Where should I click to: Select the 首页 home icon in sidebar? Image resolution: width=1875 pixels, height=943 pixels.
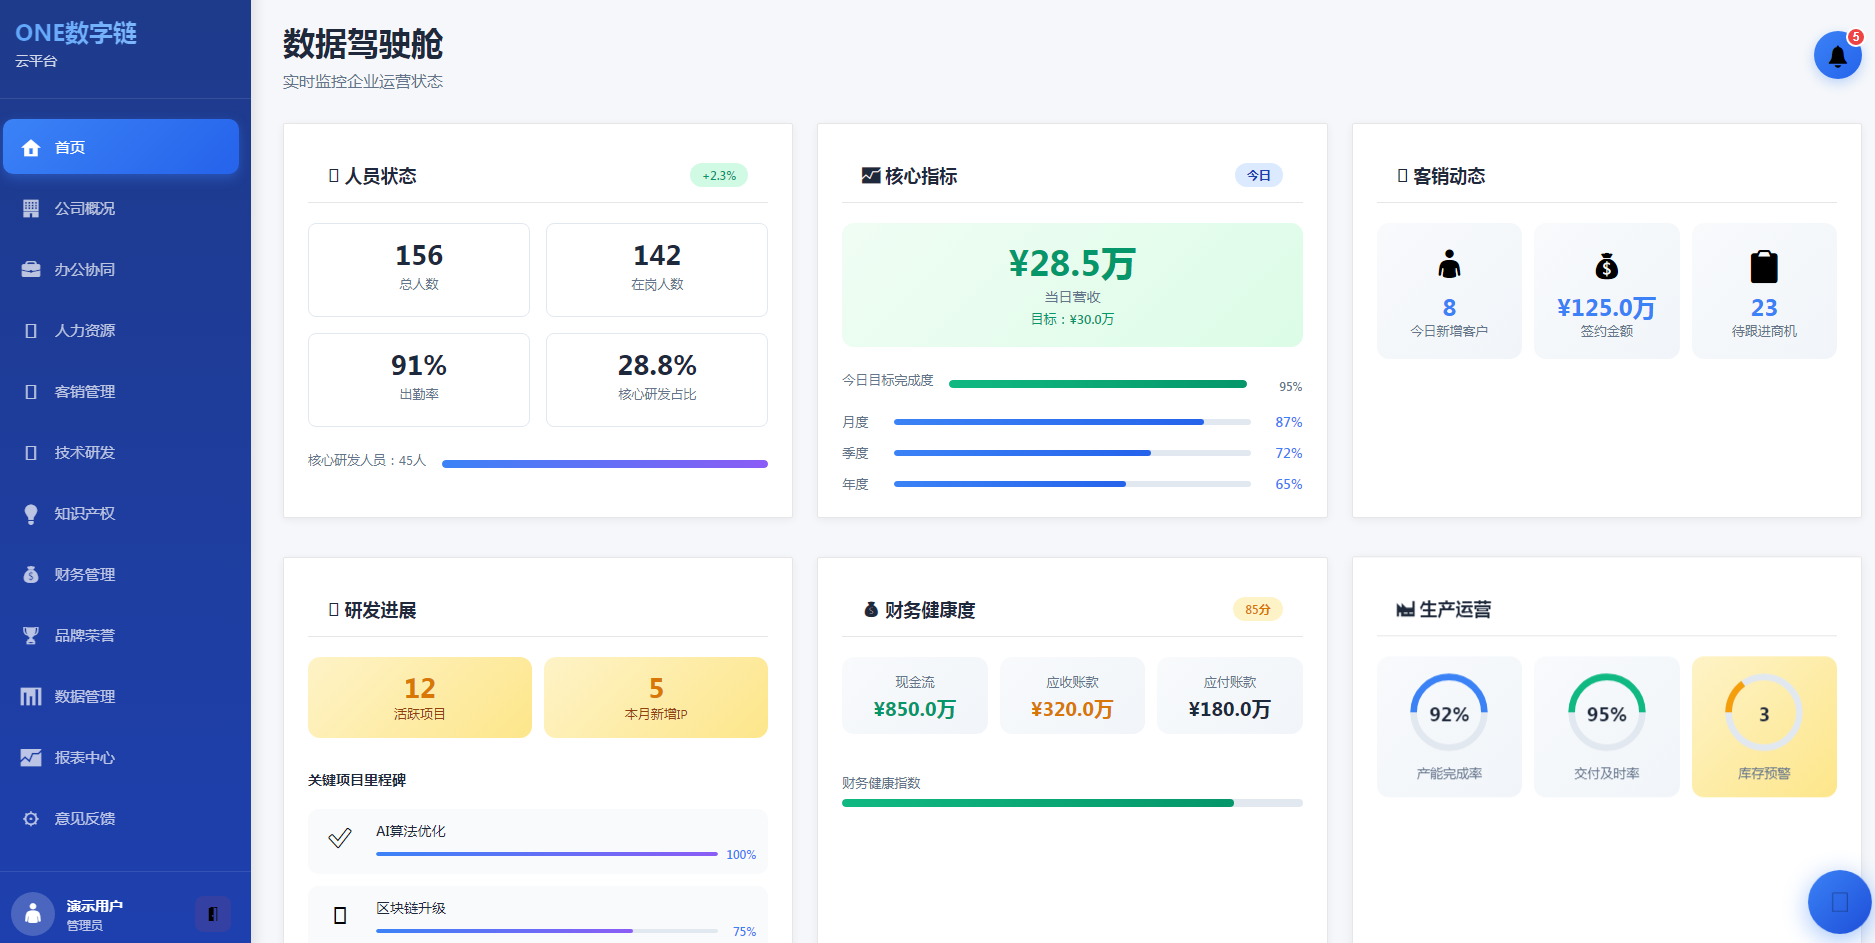[31, 147]
